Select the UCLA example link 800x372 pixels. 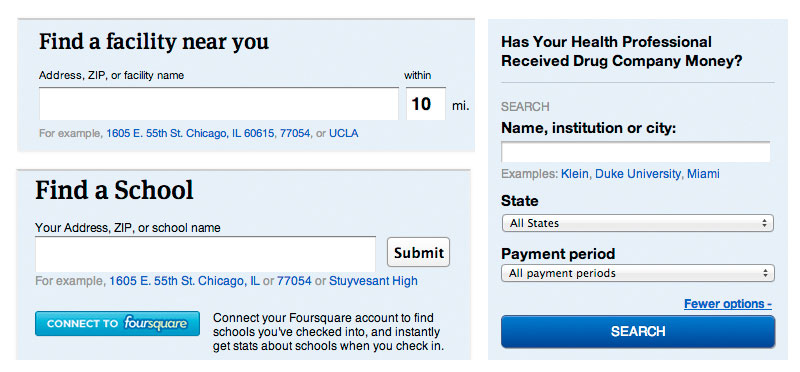343,134
